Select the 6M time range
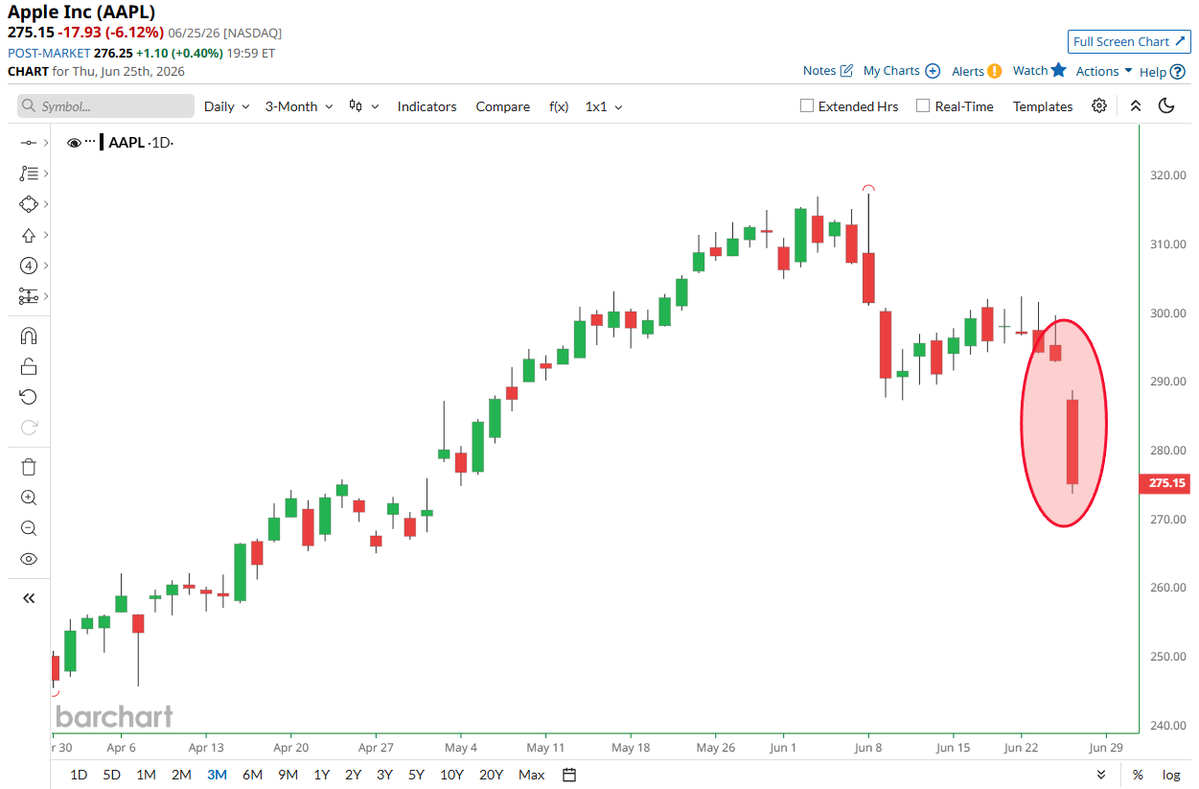The width and height of the screenshot is (1199, 789). click(252, 774)
